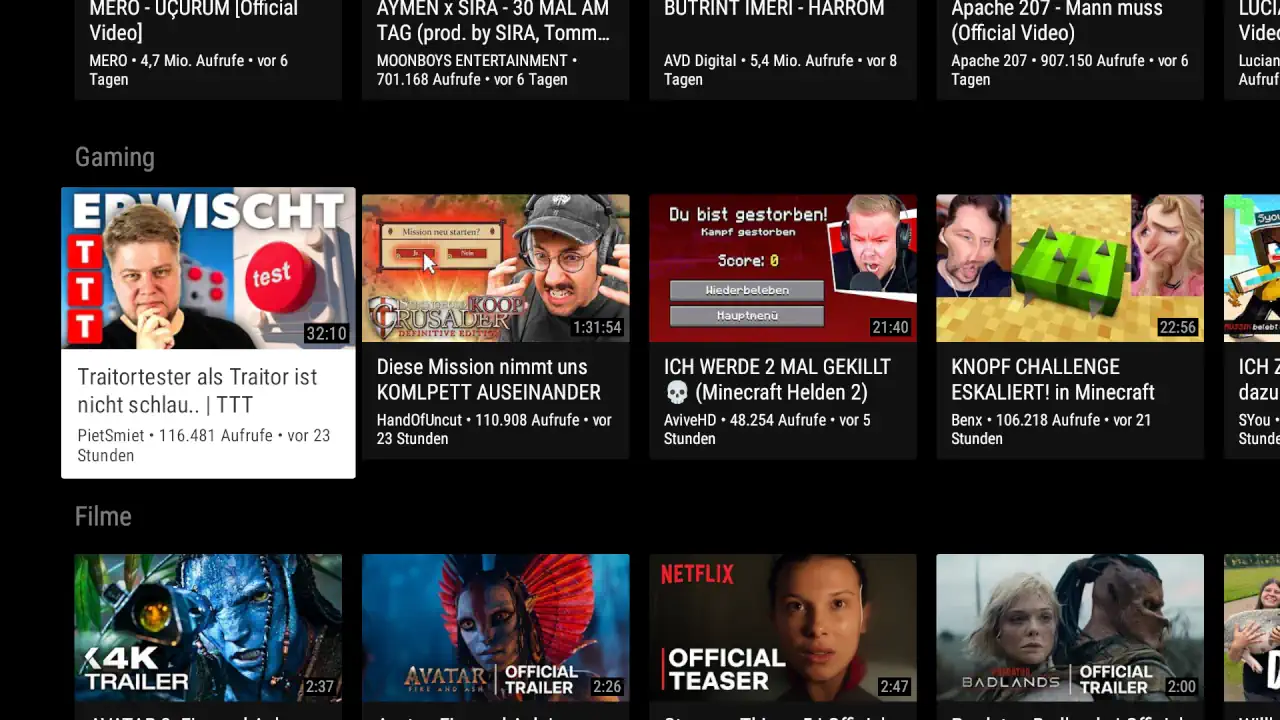Viewport: 1280px width, 720px height.
Task: Select title 'KNOPF CHALLENGE ESKALIERT! in Minecraft'
Action: (x=1053, y=380)
